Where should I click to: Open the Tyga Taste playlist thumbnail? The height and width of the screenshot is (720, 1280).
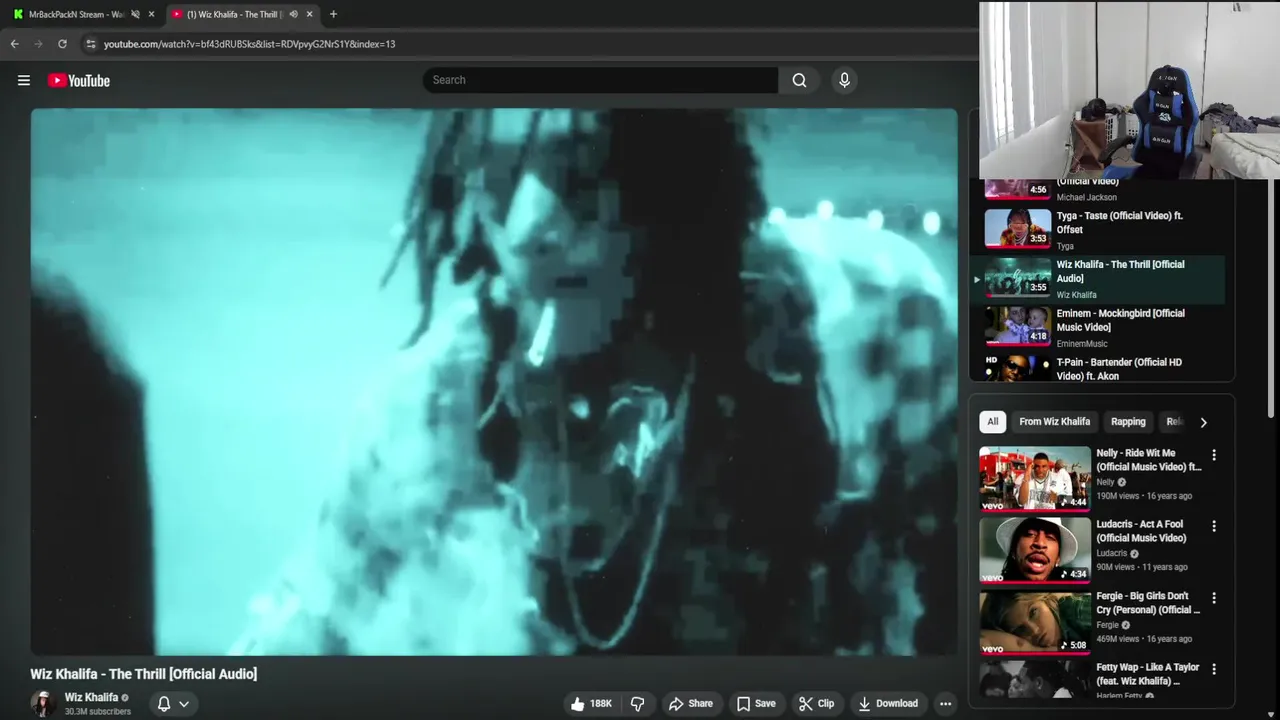(x=1018, y=229)
